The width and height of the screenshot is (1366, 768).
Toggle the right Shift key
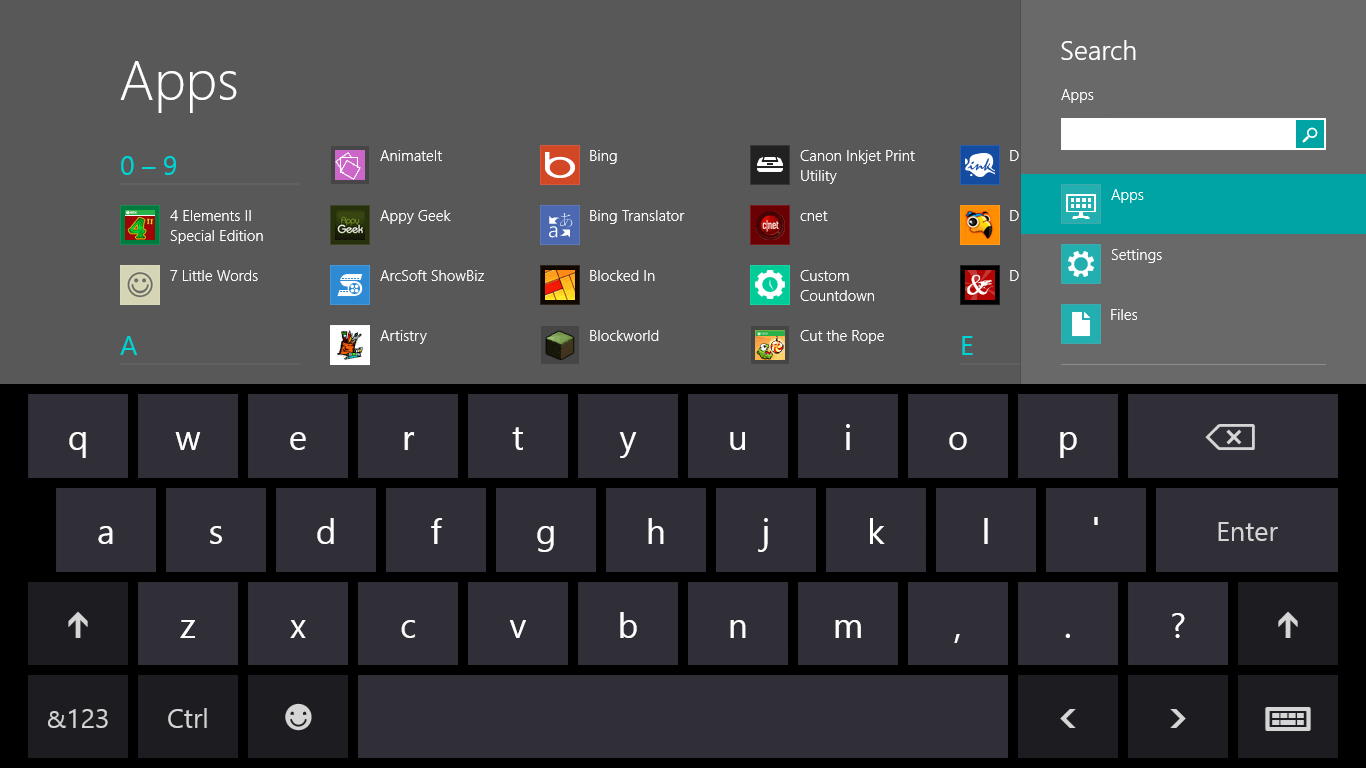(1288, 624)
